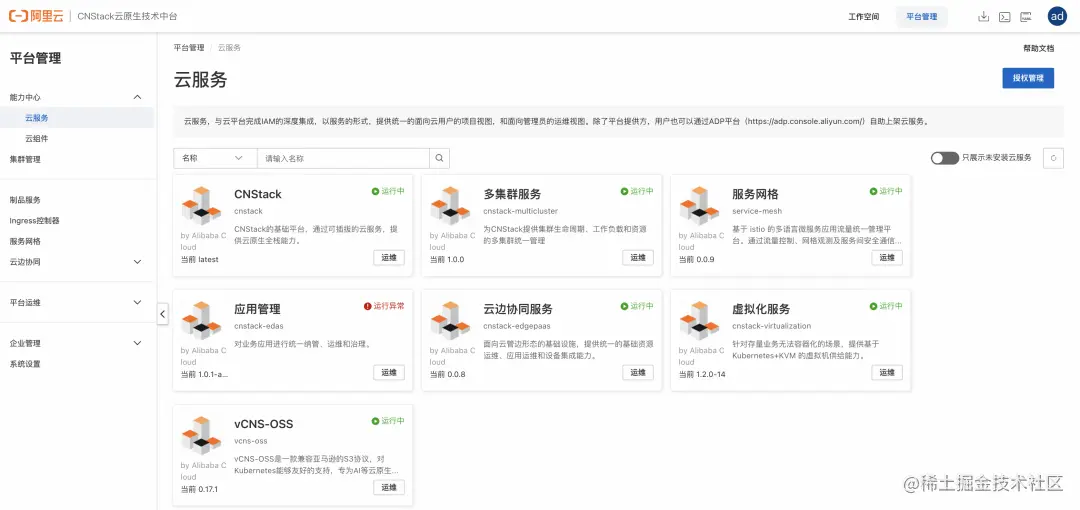Viewport: 1080px width, 510px height.
Task: Expand the 平台运维 sidebar section
Action: 137,303
